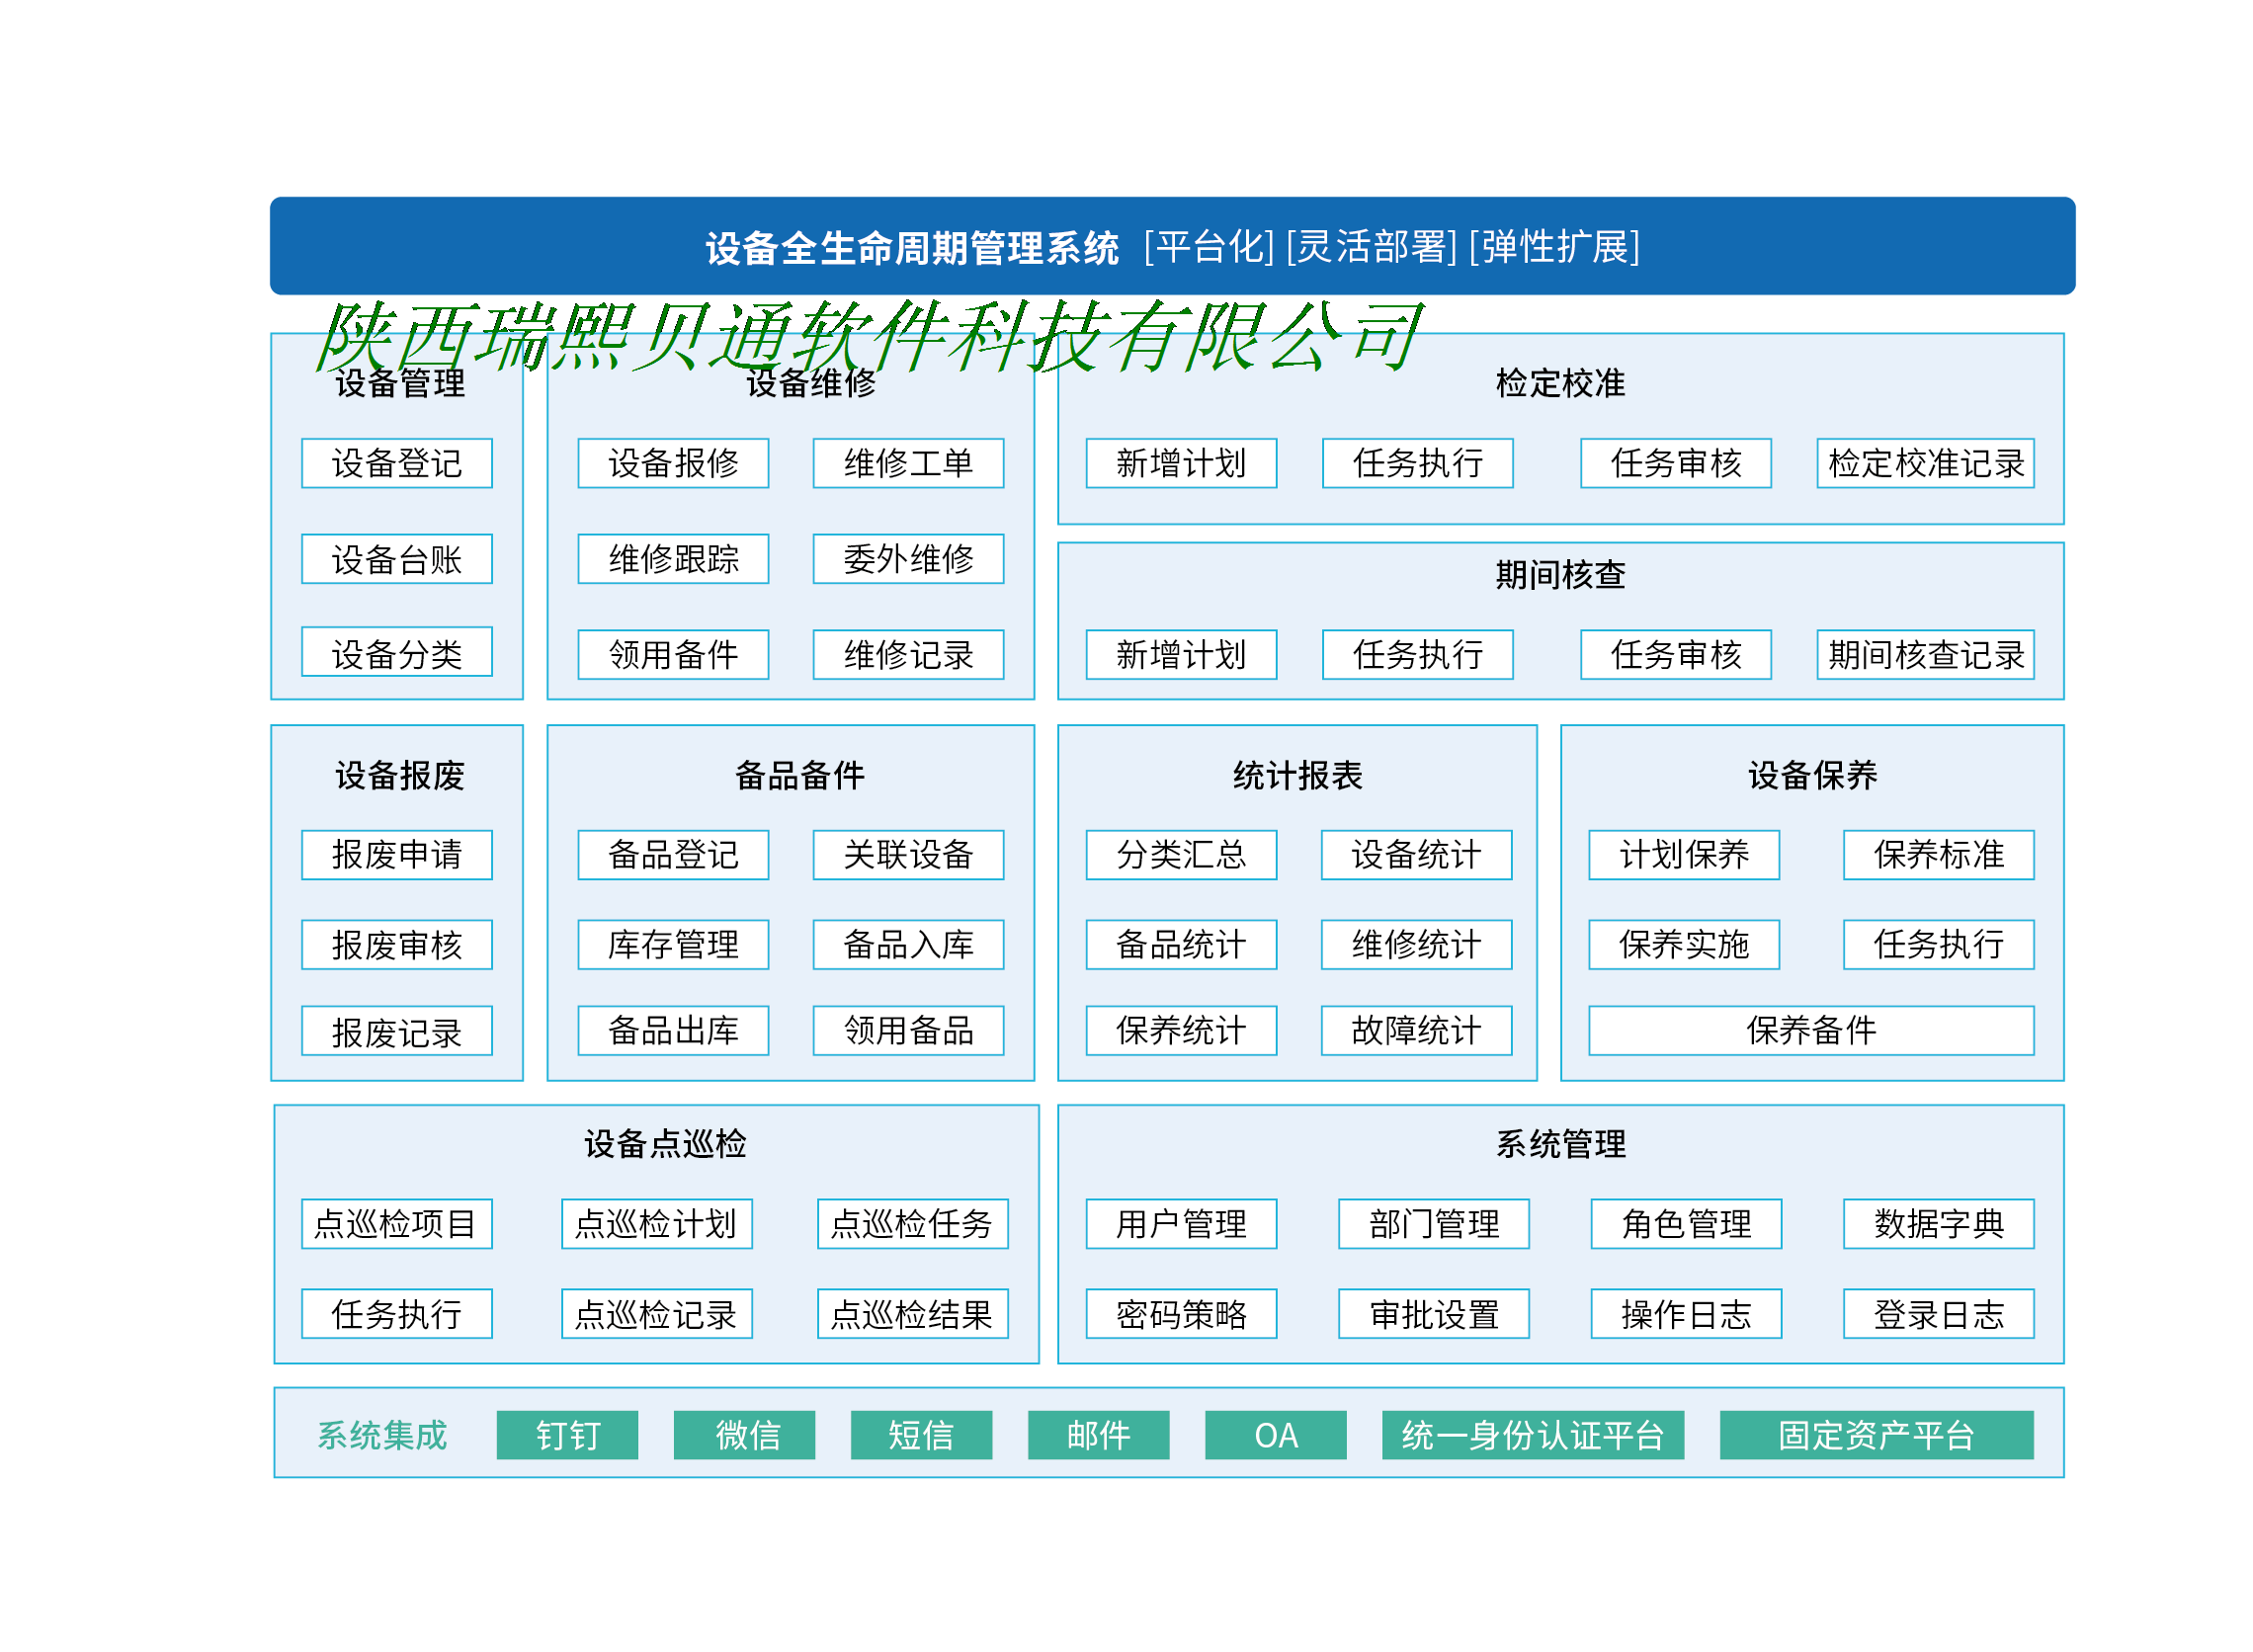Viewport: 2253px width, 1652px height.
Task: Open the 点巡检结果 box
Action: point(912,1314)
